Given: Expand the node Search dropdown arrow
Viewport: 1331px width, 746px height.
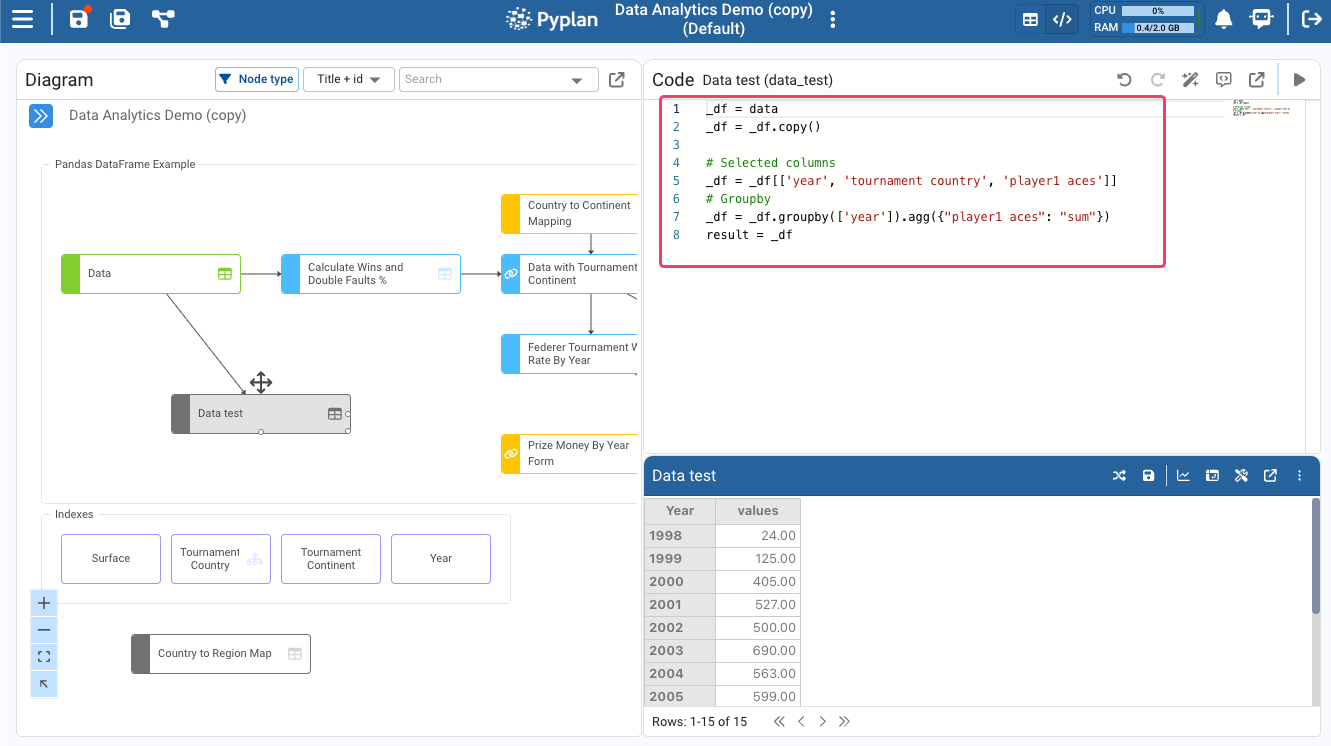Looking at the screenshot, I should coord(577,80).
